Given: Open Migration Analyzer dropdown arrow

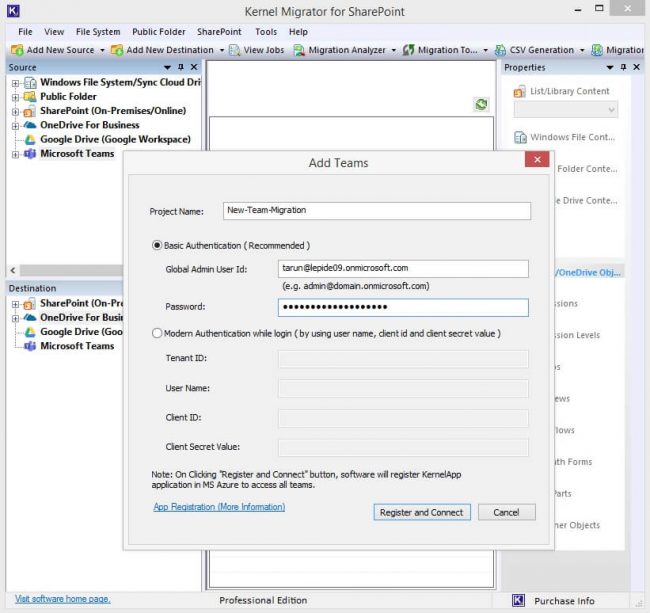Looking at the screenshot, I should click(x=393, y=51).
